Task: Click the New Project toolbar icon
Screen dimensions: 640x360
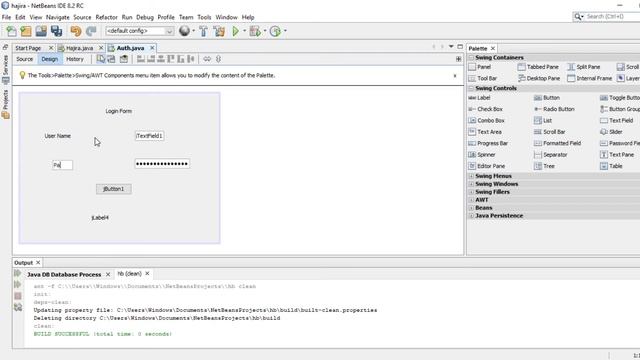Action: (26, 31)
